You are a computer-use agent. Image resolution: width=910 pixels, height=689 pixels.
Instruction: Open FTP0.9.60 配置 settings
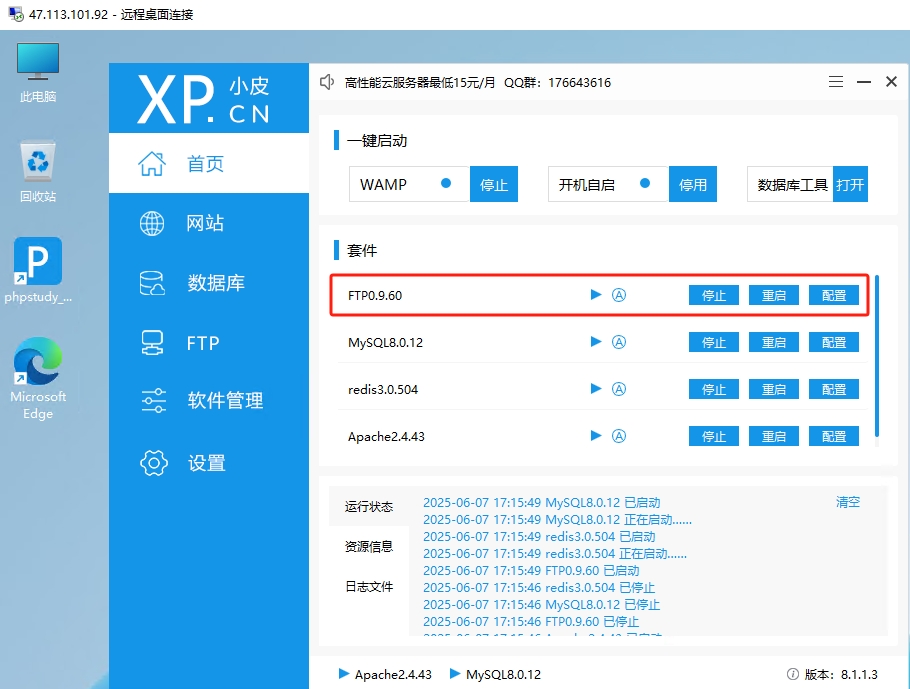(834, 295)
